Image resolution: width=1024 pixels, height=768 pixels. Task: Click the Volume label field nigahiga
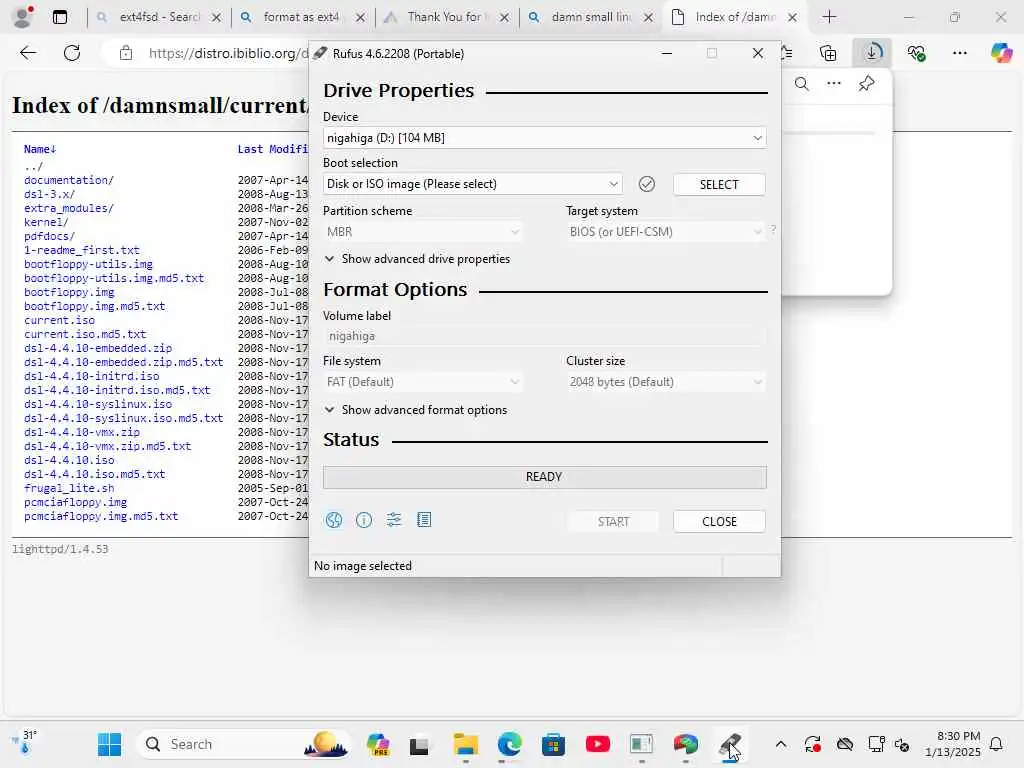545,336
